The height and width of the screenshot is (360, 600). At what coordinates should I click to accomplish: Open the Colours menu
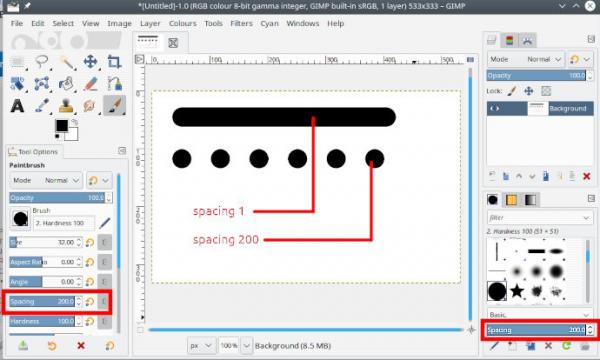(183, 23)
